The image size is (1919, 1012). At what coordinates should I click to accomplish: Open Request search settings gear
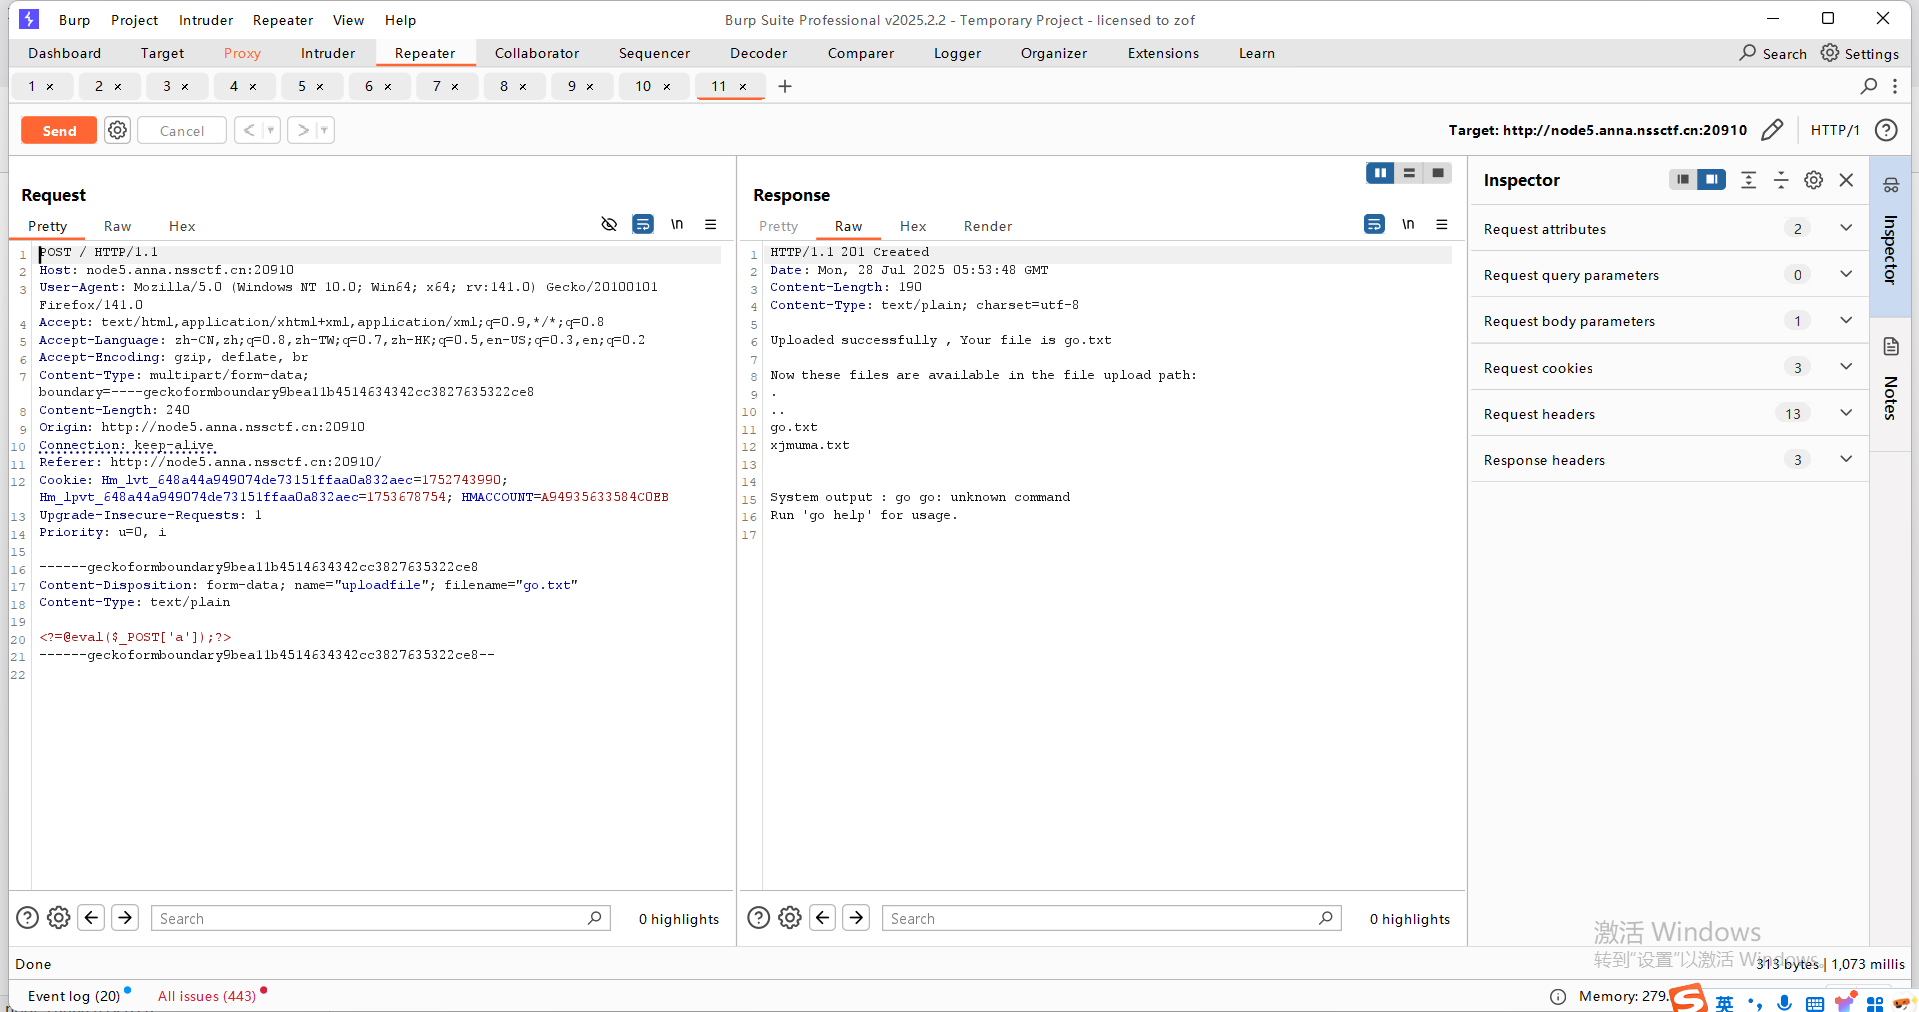59,917
